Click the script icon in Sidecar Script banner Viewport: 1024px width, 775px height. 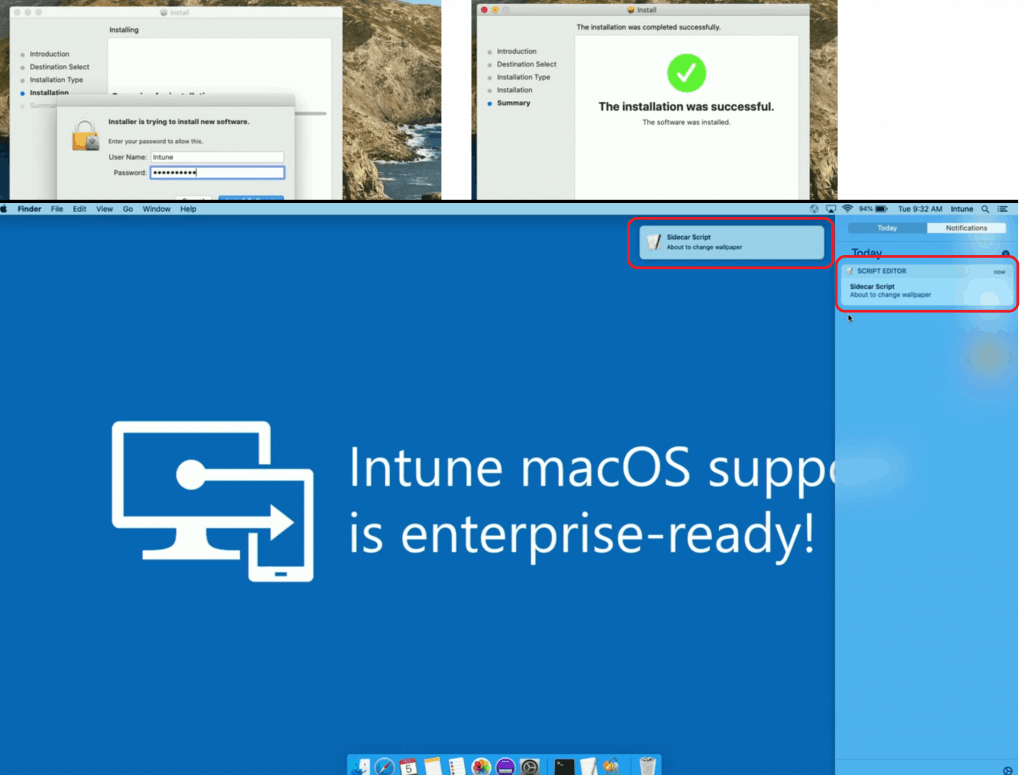[654, 242]
